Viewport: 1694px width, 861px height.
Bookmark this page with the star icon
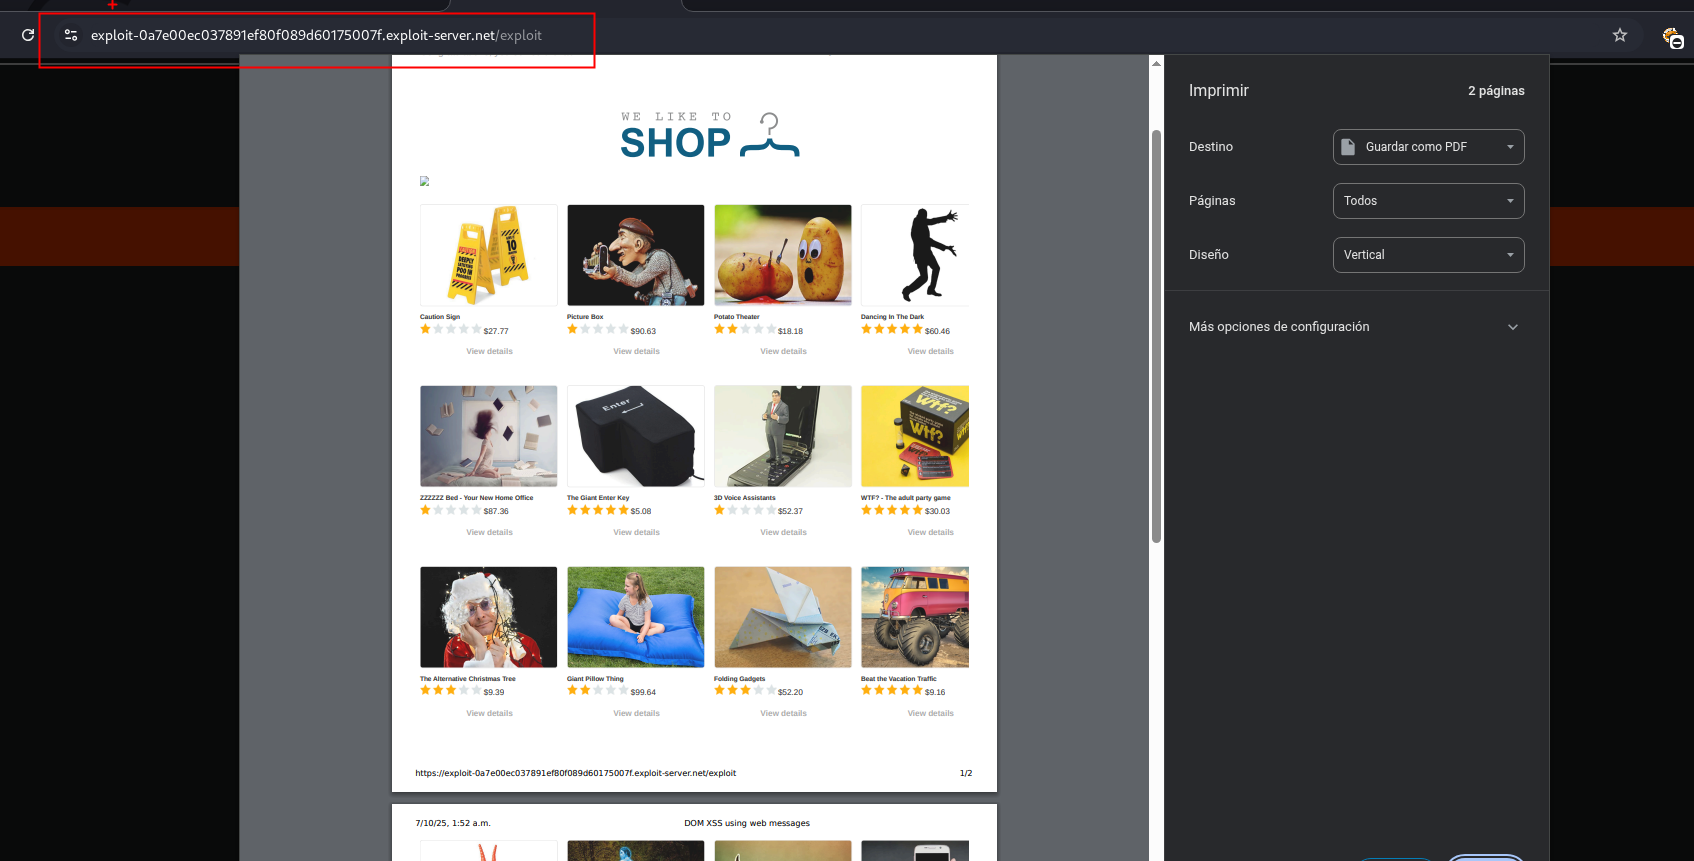click(1619, 35)
